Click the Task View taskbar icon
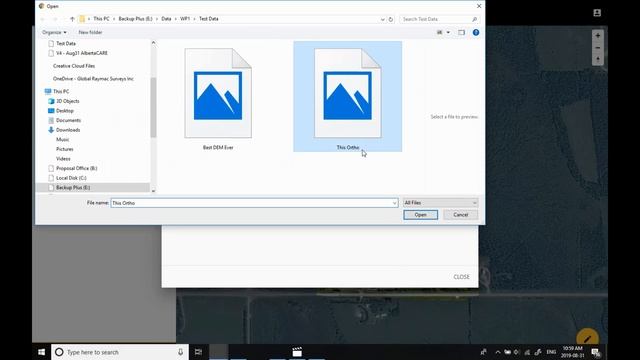Viewport: 640px width, 360px height. coord(198,352)
